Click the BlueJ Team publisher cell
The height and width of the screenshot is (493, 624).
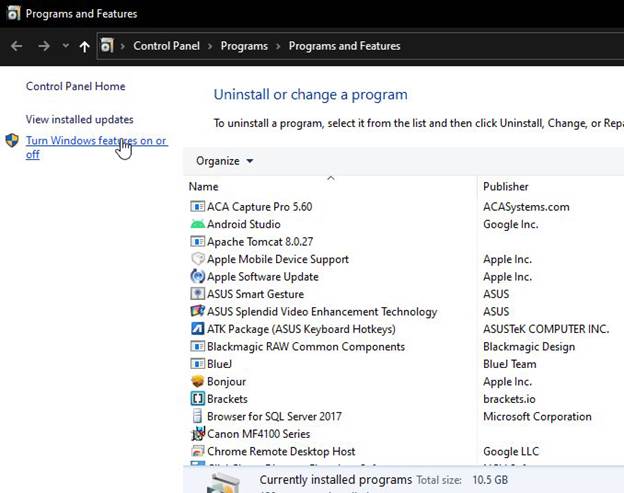tap(509, 364)
